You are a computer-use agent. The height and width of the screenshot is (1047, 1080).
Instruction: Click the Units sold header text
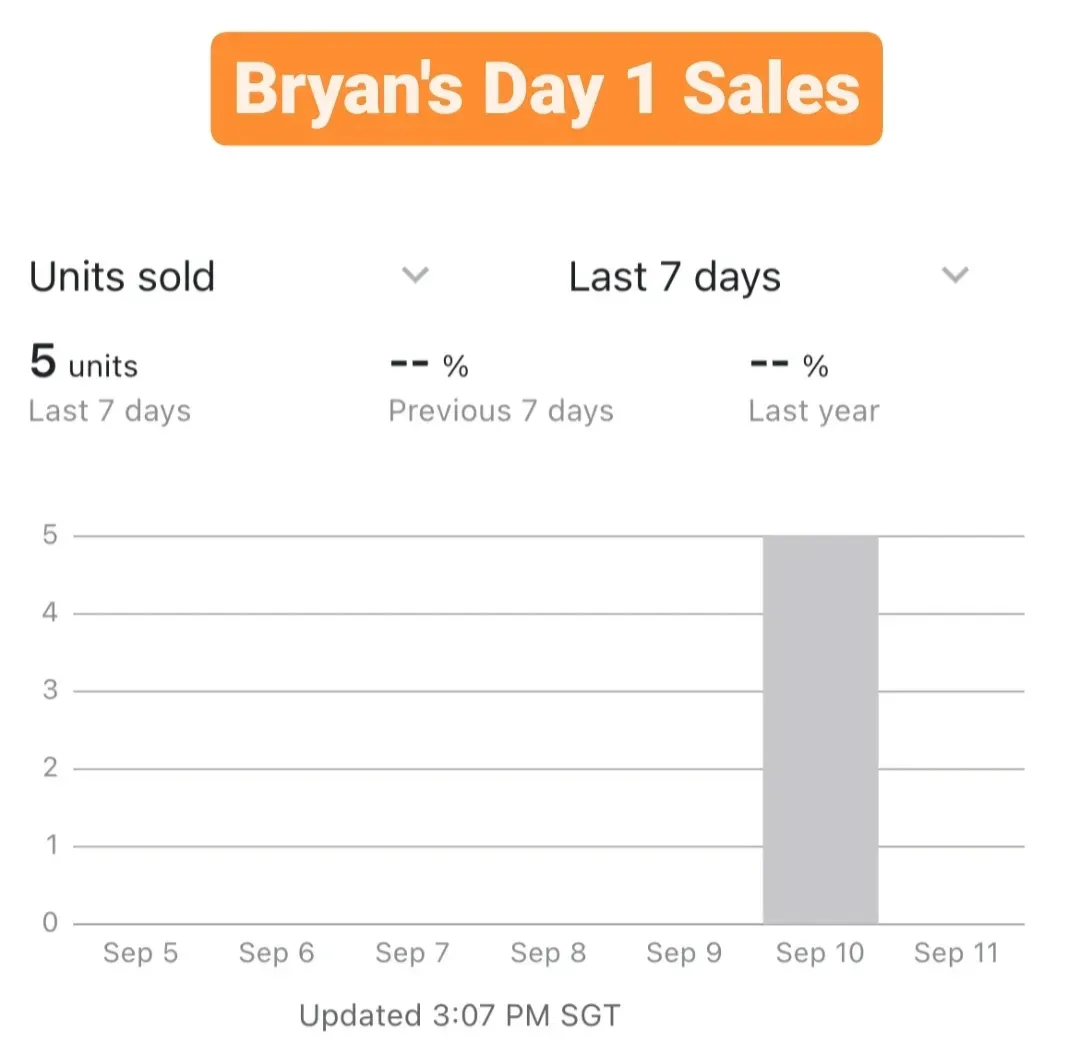(x=121, y=277)
